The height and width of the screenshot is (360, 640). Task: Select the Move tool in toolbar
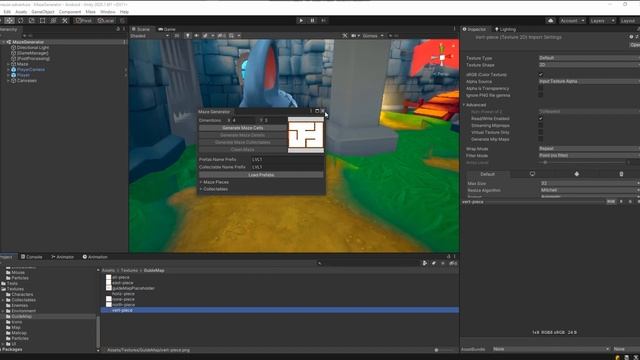pyautogui.click(x=9, y=20)
